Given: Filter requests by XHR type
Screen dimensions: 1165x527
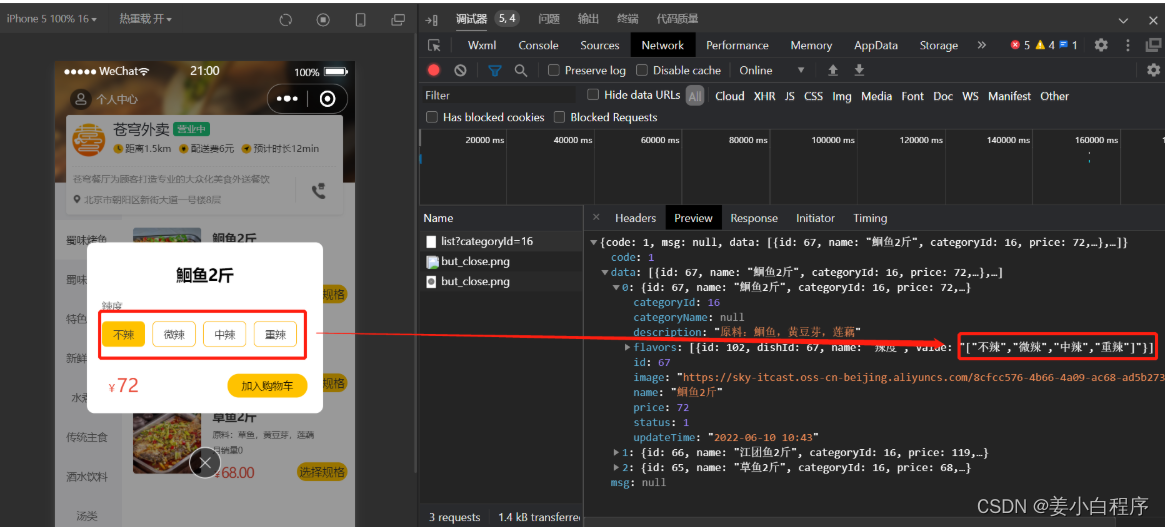Looking at the screenshot, I should [x=765, y=96].
